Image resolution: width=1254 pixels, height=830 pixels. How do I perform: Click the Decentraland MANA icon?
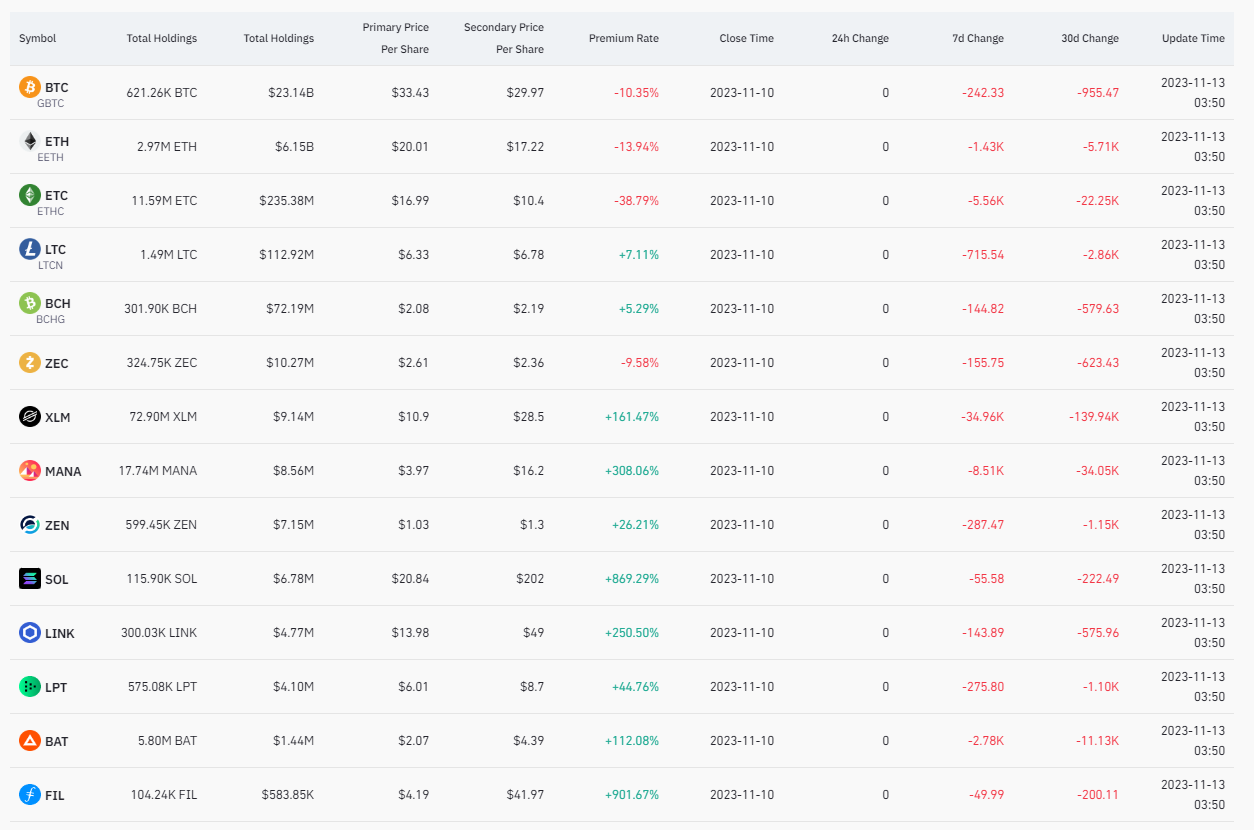(x=30, y=471)
